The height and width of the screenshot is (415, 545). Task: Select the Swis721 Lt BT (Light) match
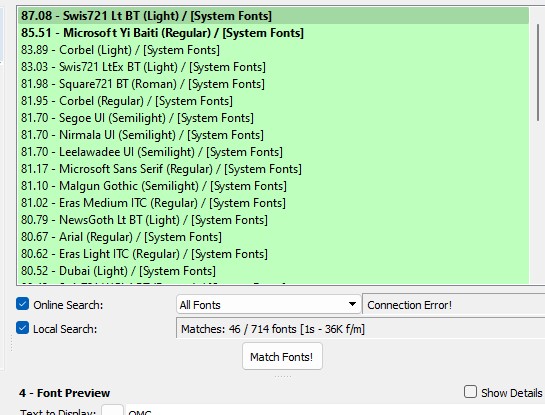[x=274, y=16]
